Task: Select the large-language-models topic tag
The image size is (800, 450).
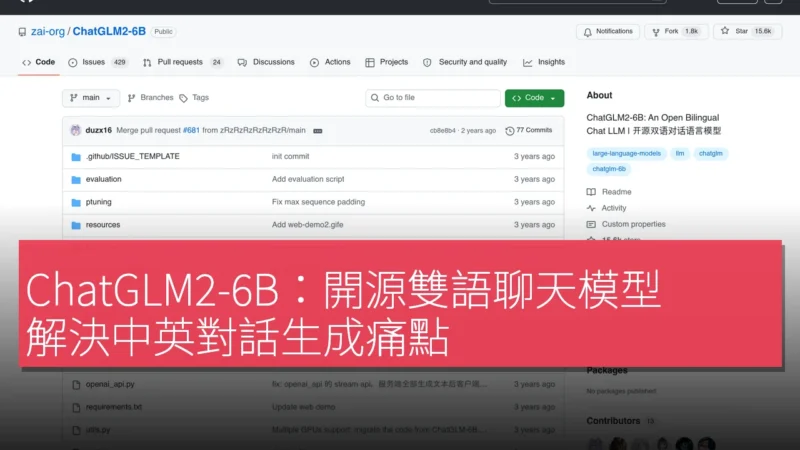Action: 627,154
